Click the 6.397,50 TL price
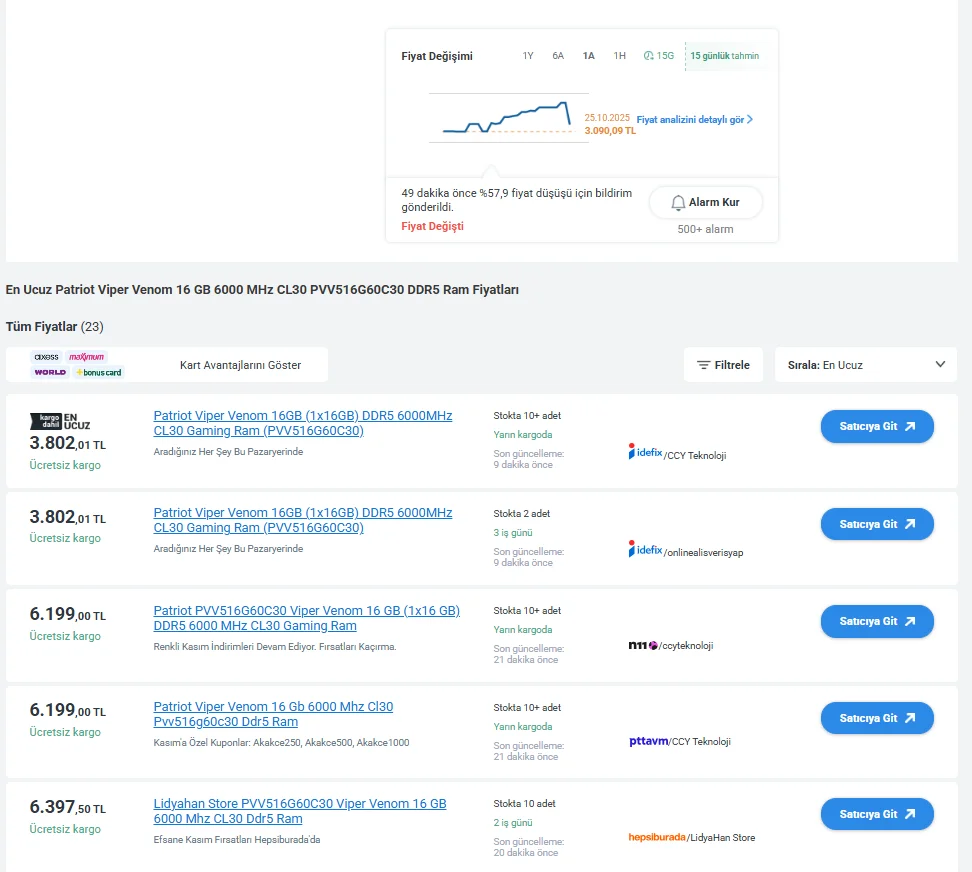972x872 pixels. point(68,807)
